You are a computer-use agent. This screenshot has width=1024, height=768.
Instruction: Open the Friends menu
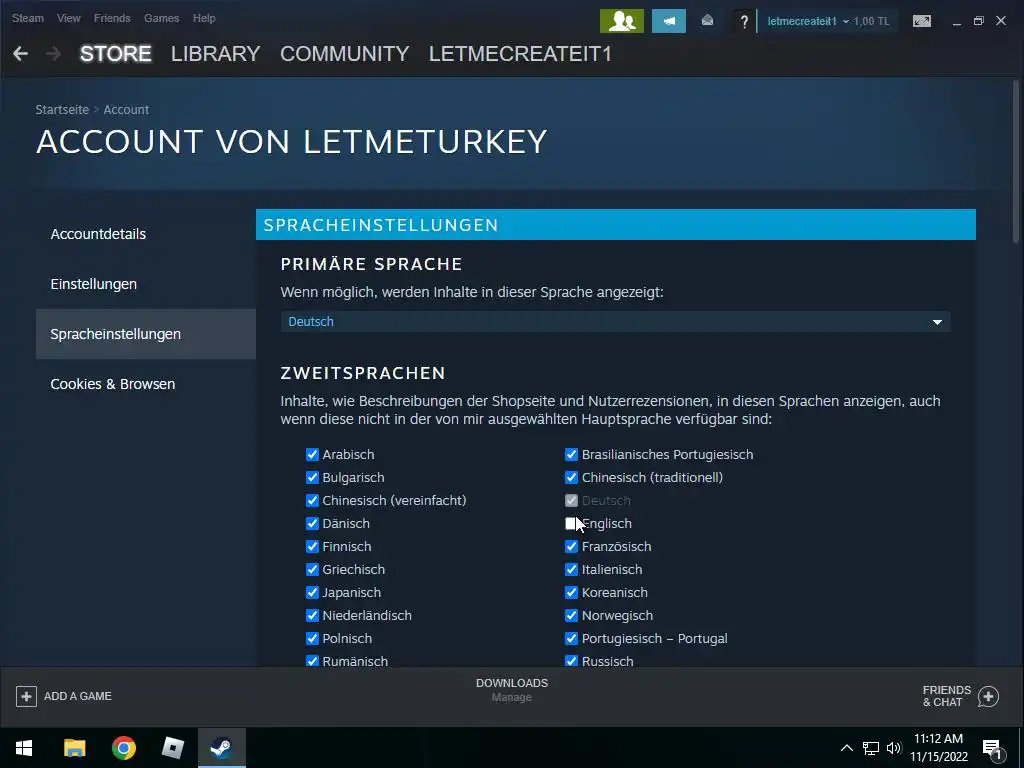(112, 18)
